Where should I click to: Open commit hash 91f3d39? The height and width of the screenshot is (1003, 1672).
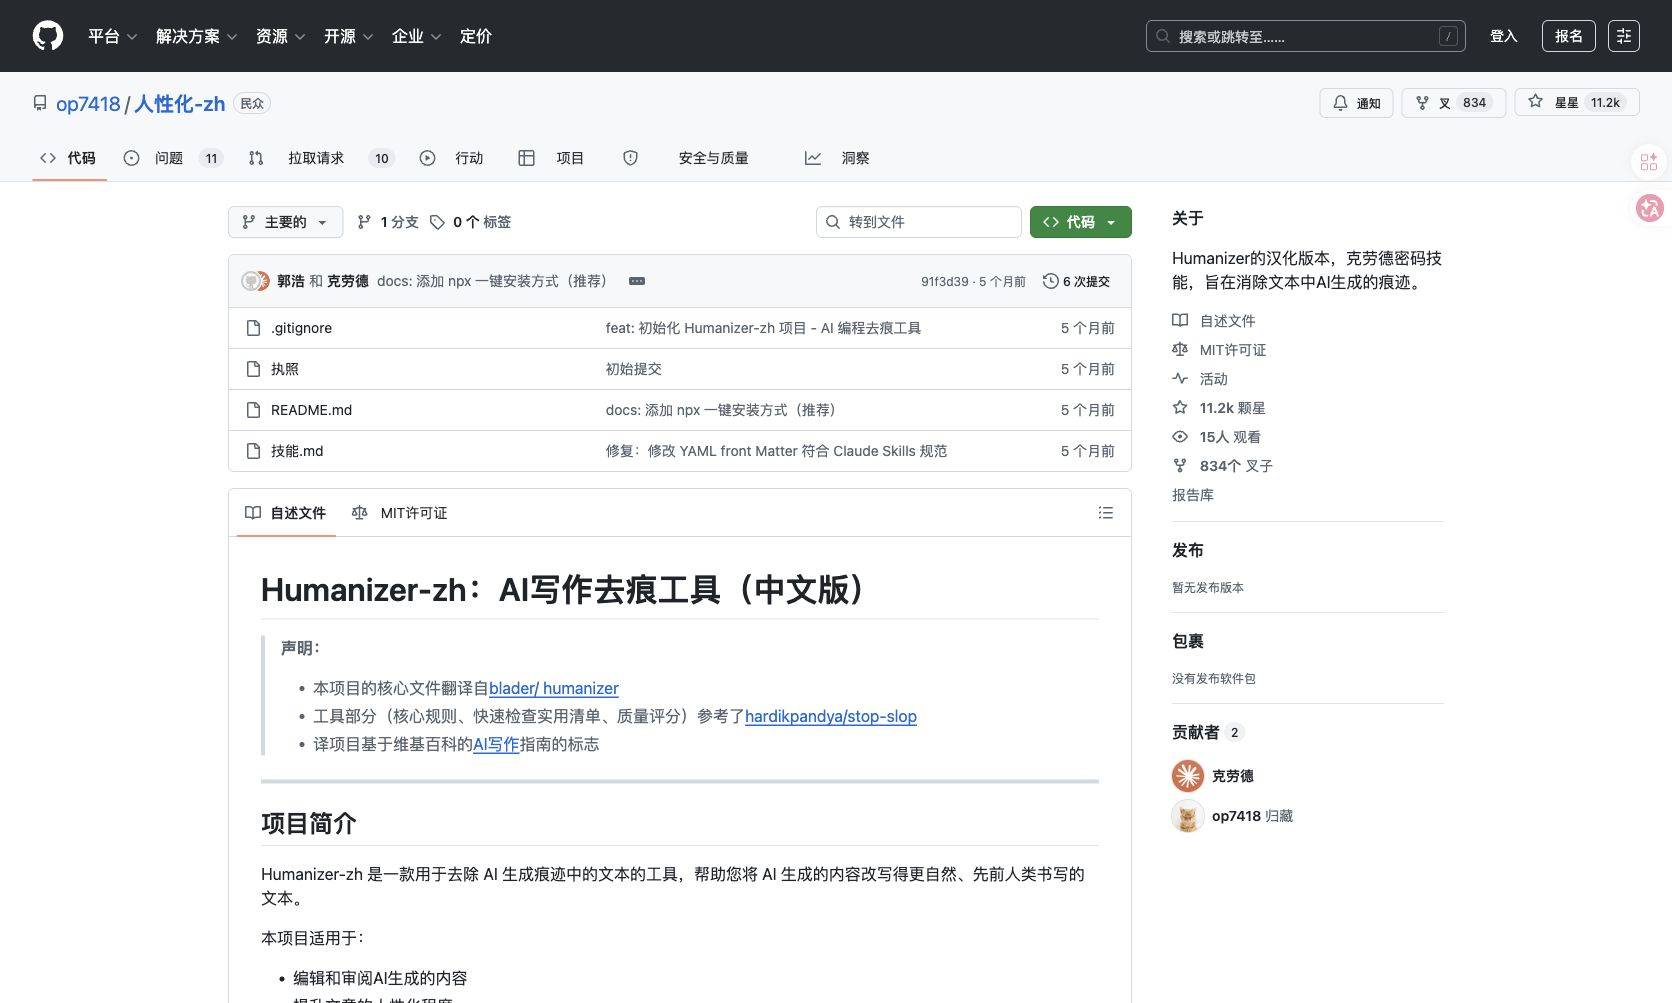coord(944,282)
